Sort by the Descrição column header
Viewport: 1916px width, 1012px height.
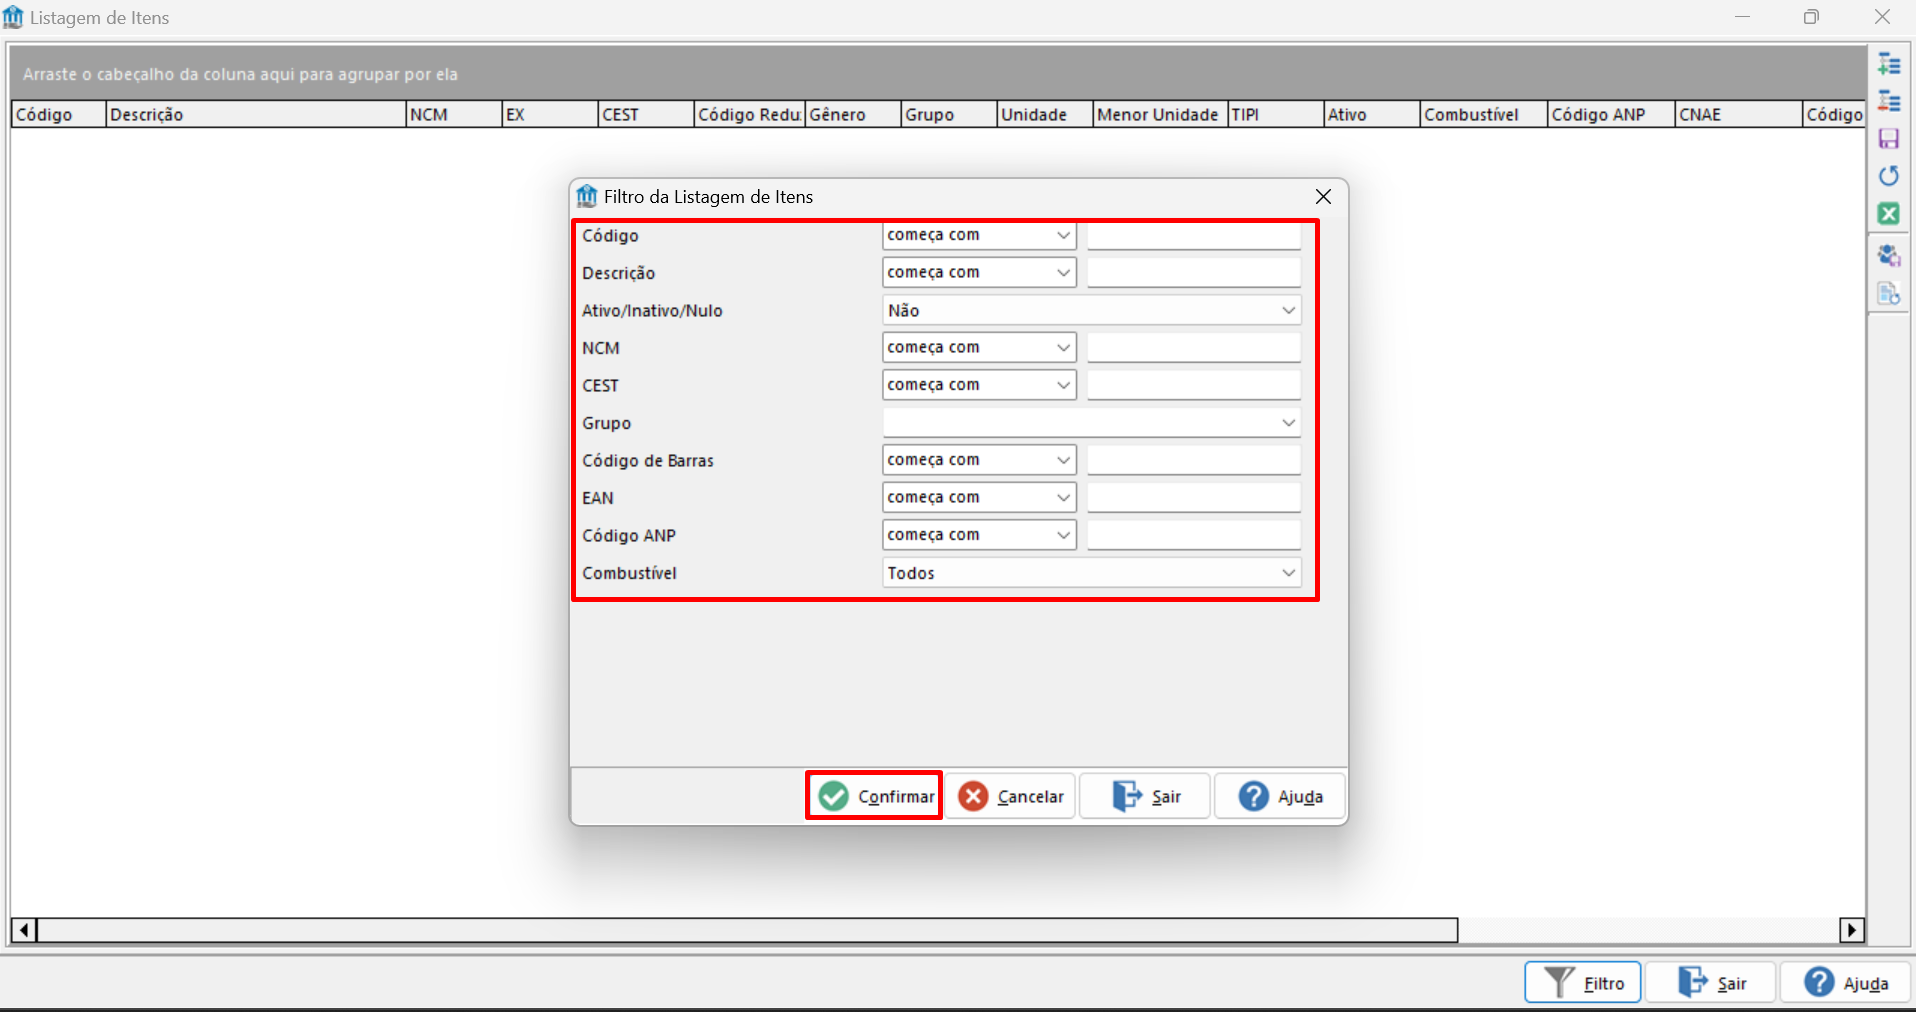(255, 114)
